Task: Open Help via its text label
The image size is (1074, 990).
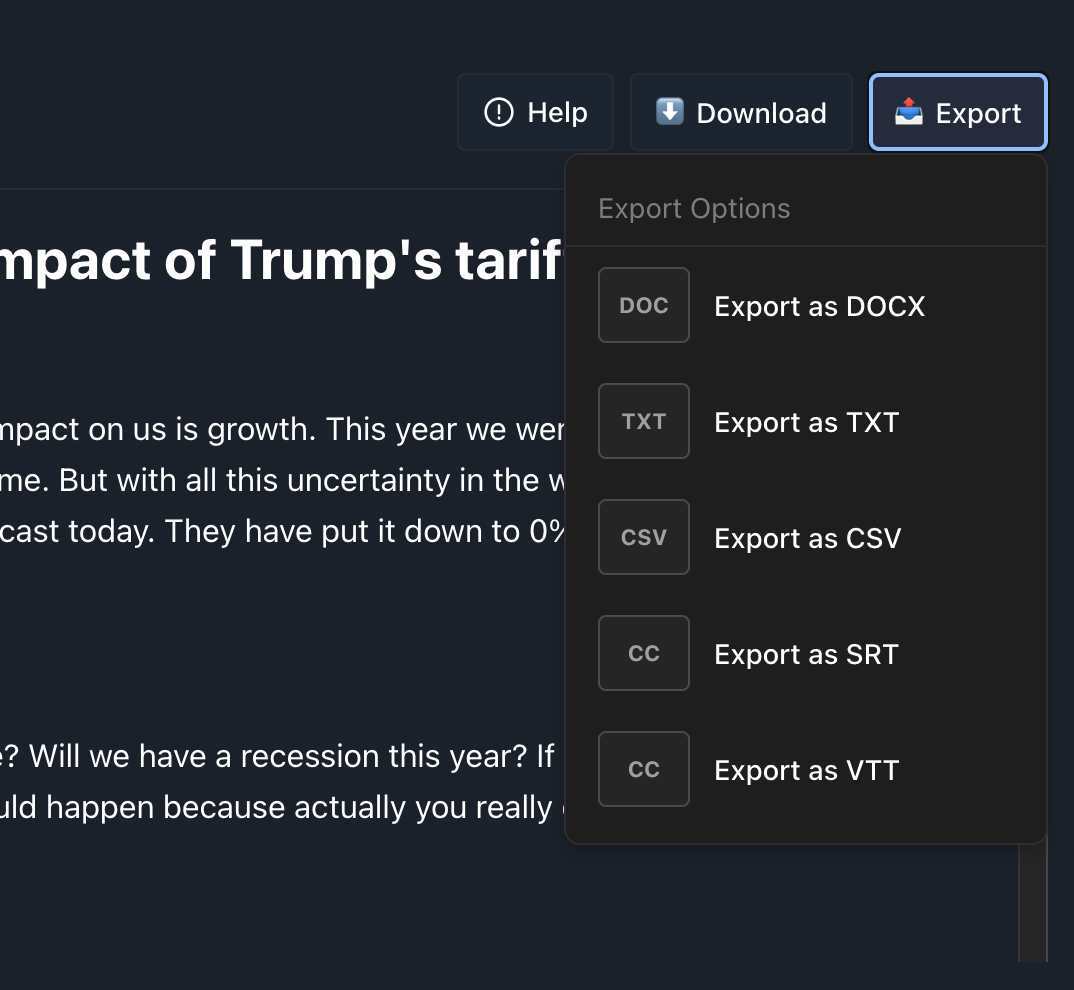Action: [557, 113]
